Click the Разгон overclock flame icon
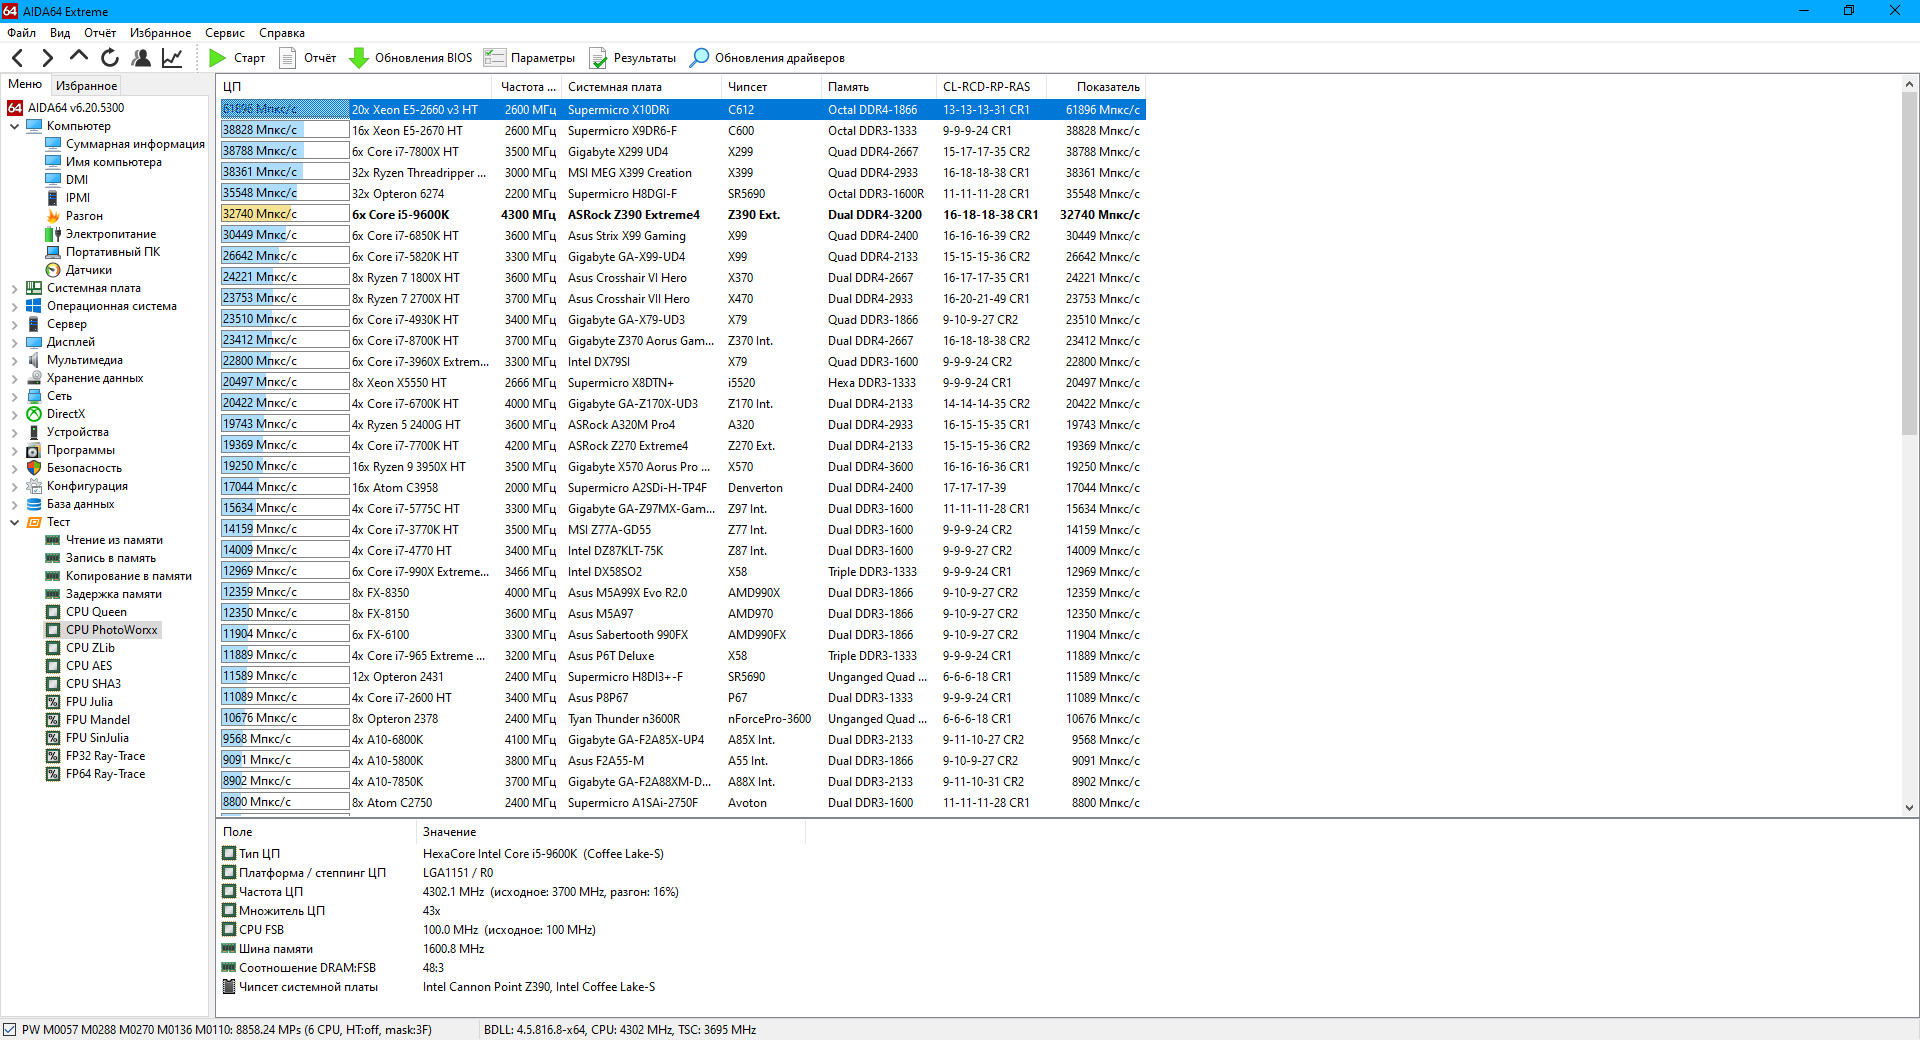 pos(53,216)
